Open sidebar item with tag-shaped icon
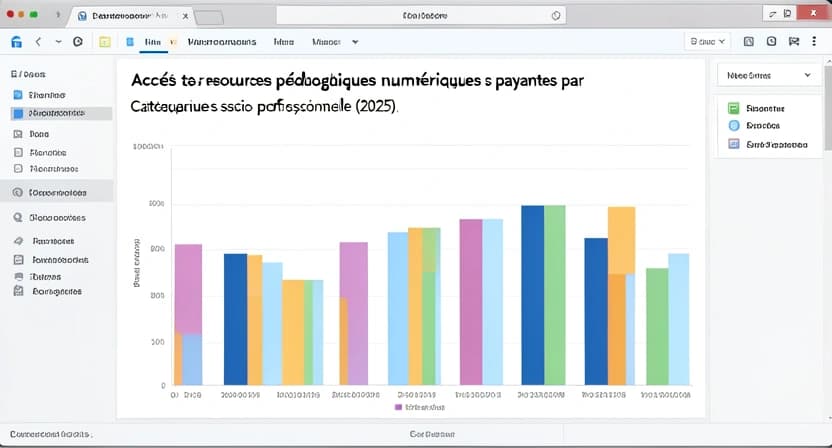 click(44, 241)
